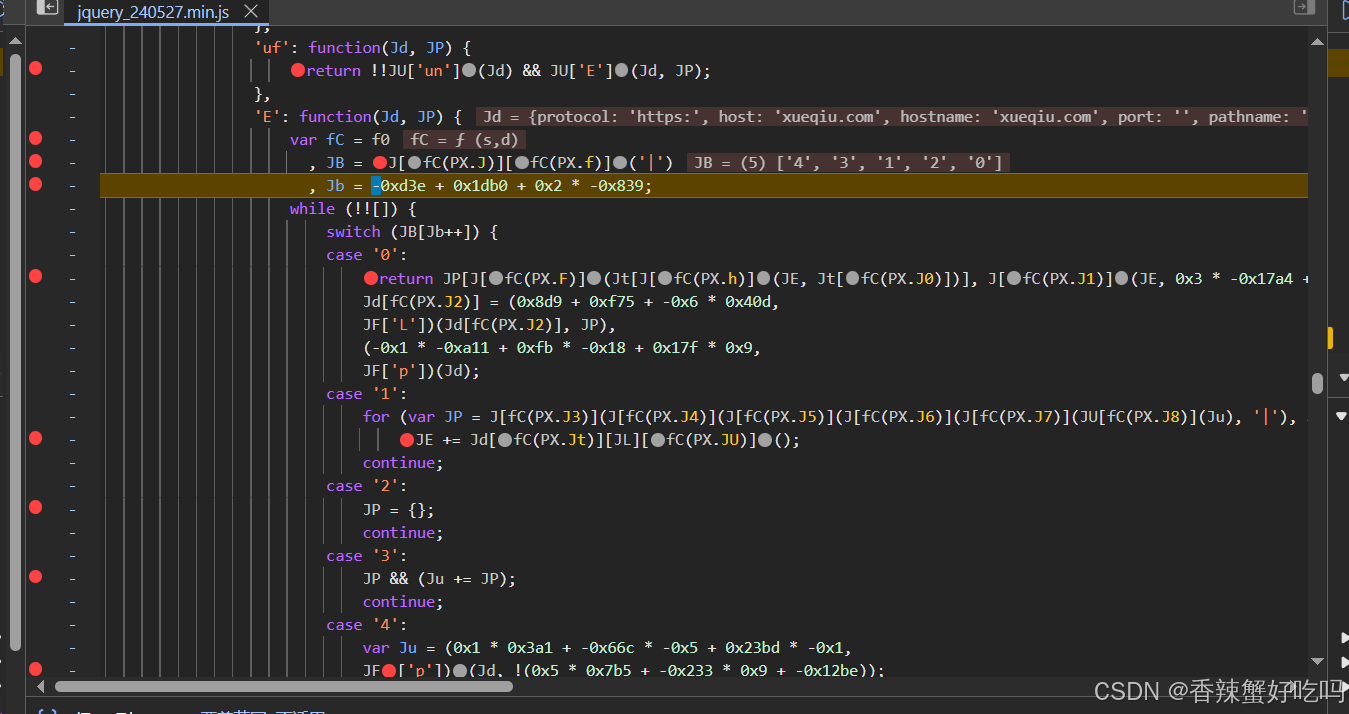The height and width of the screenshot is (714, 1349).
Task: Click the inline breakpoint dot before 'return !!JU'
Action: [297, 70]
